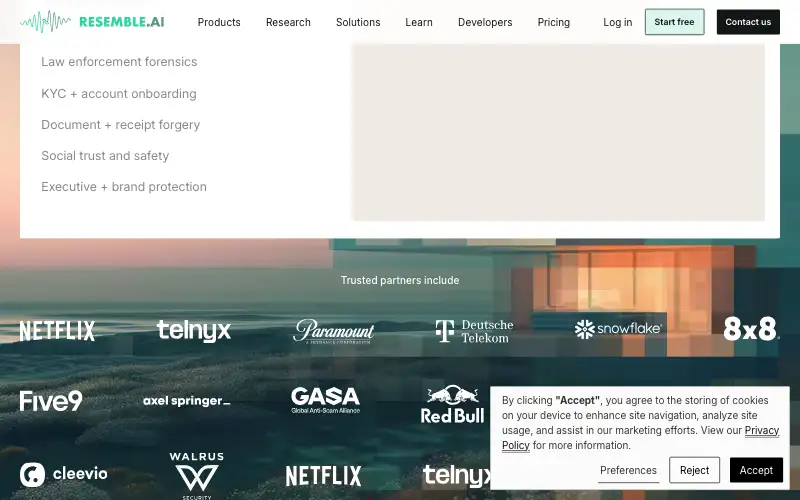
Task: Select KYC + account onboarding use case
Action: pyautogui.click(x=119, y=94)
